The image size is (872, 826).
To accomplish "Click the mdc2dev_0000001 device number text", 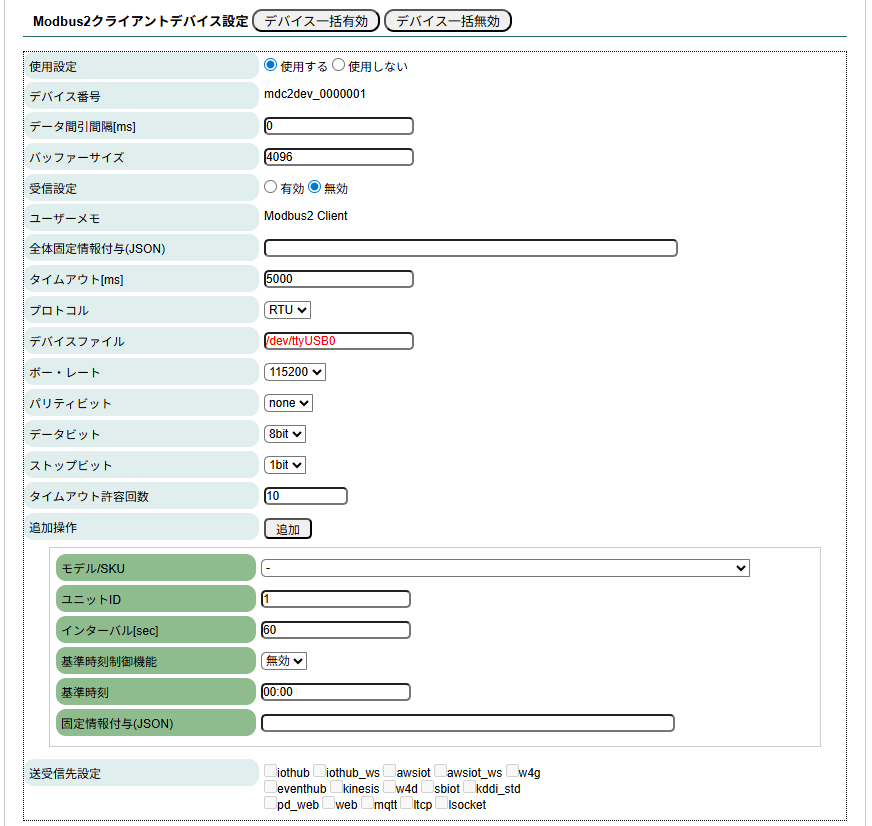I will (x=315, y=94).
